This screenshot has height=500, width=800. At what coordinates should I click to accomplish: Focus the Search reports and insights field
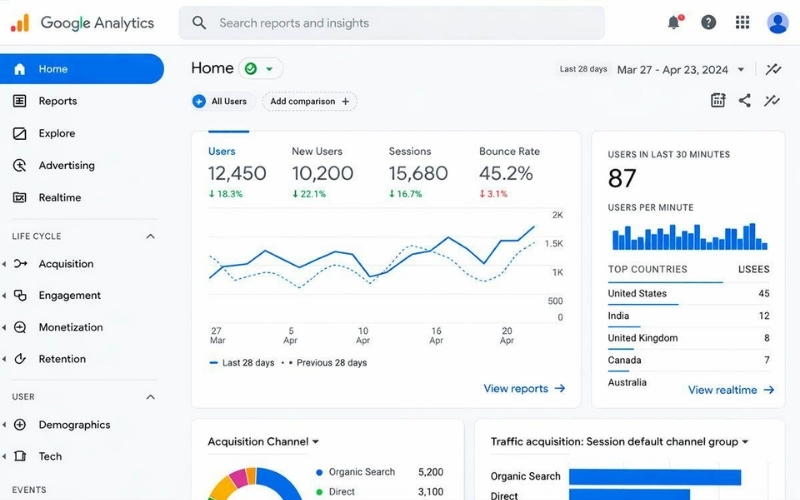click(x=391, y=23)
